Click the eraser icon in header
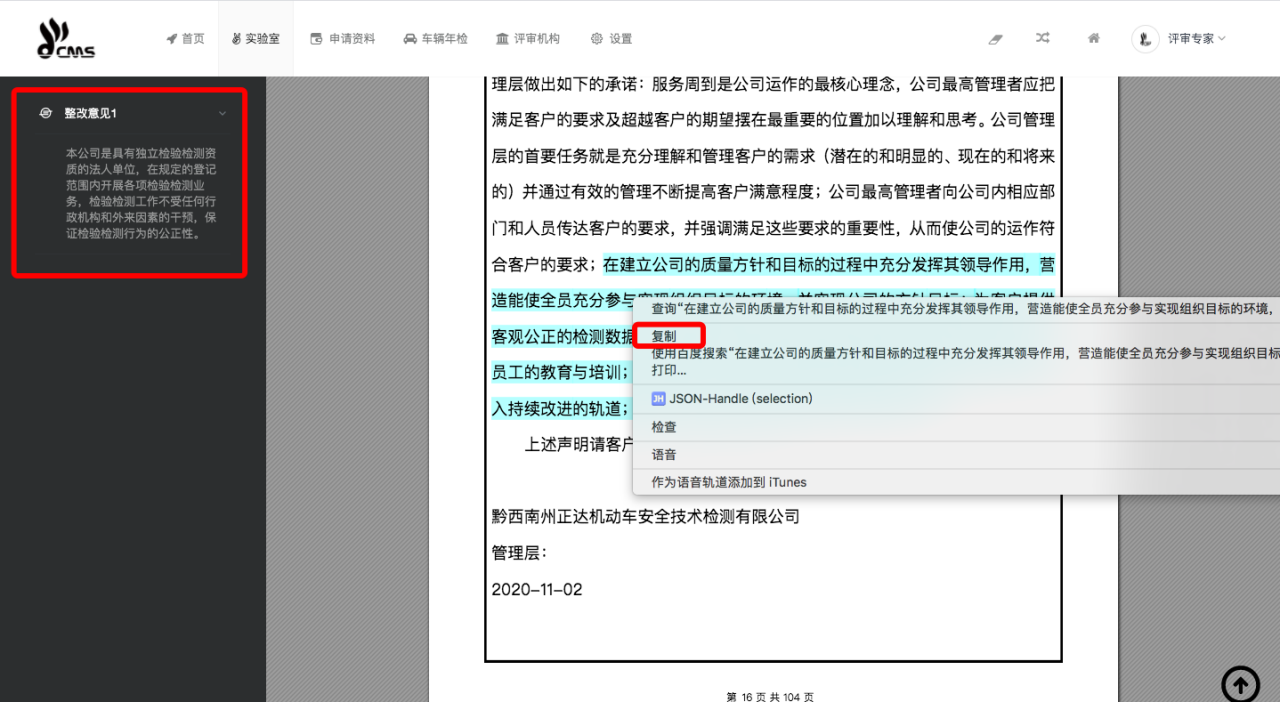Screen dimensions: 1280x702 995,39
